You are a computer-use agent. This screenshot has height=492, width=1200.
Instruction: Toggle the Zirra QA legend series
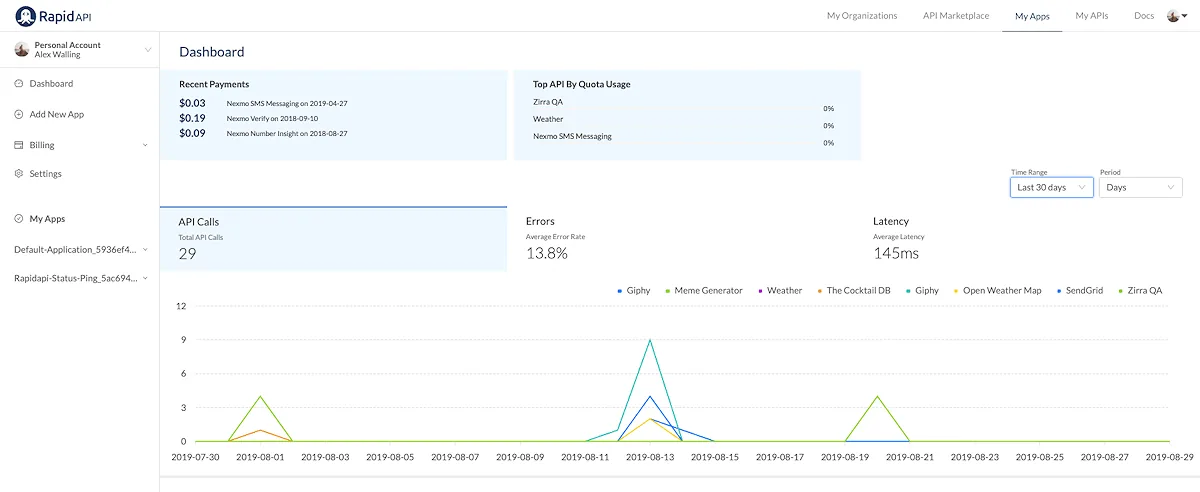coord(1139,290)
